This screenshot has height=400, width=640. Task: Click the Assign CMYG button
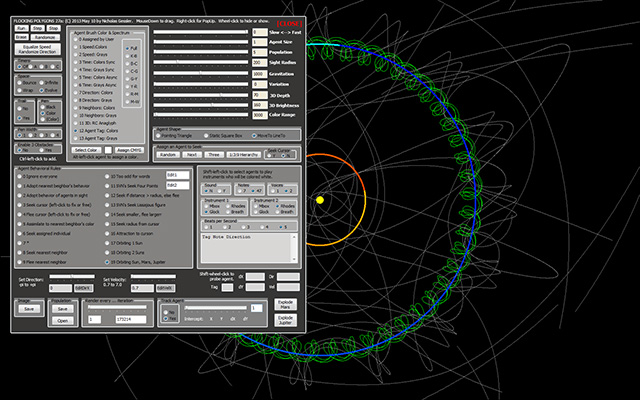pos(129,150)
